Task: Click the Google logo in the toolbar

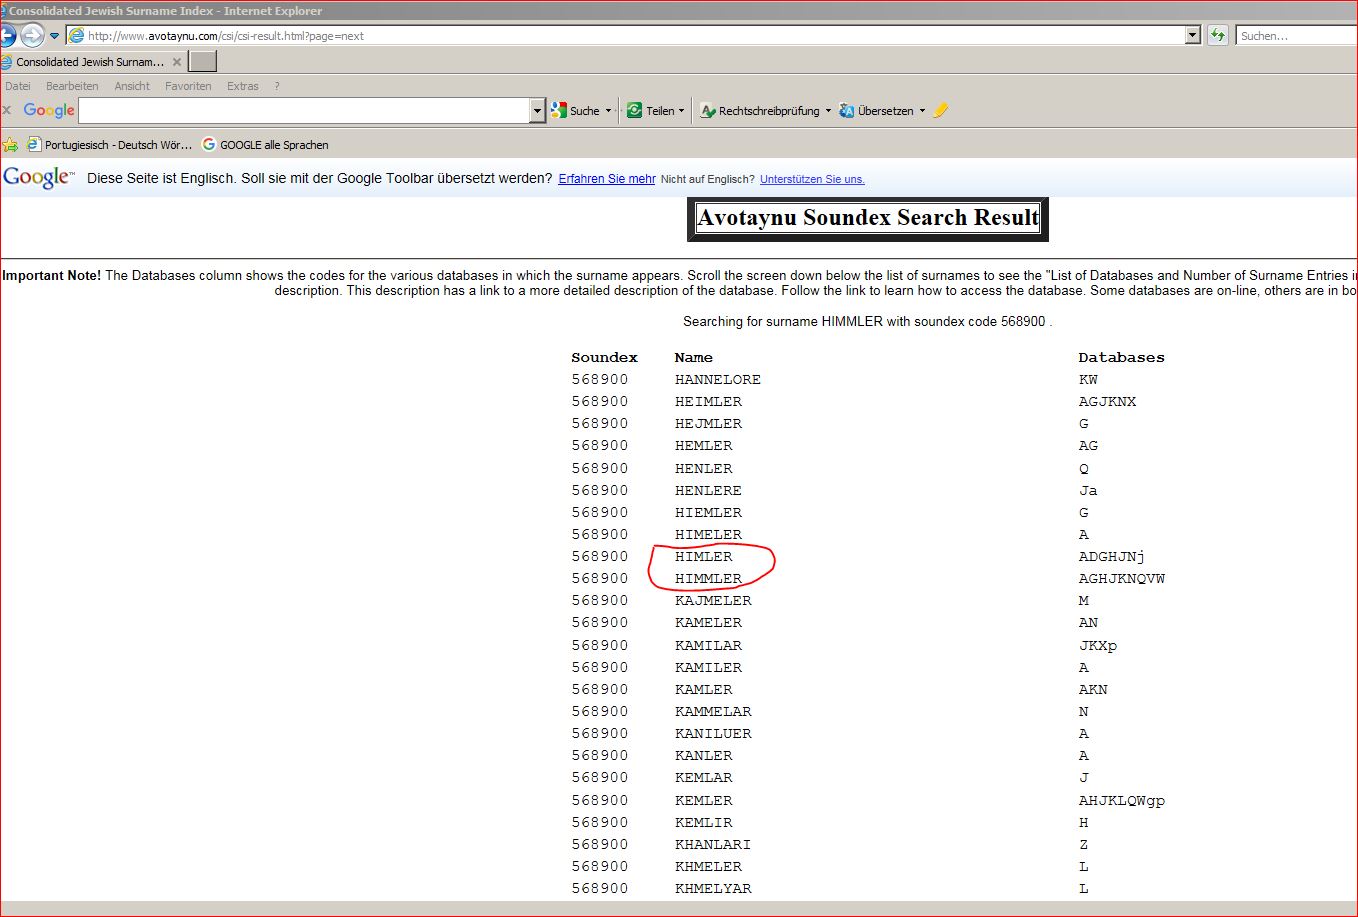Action: [x=49, y=110]
